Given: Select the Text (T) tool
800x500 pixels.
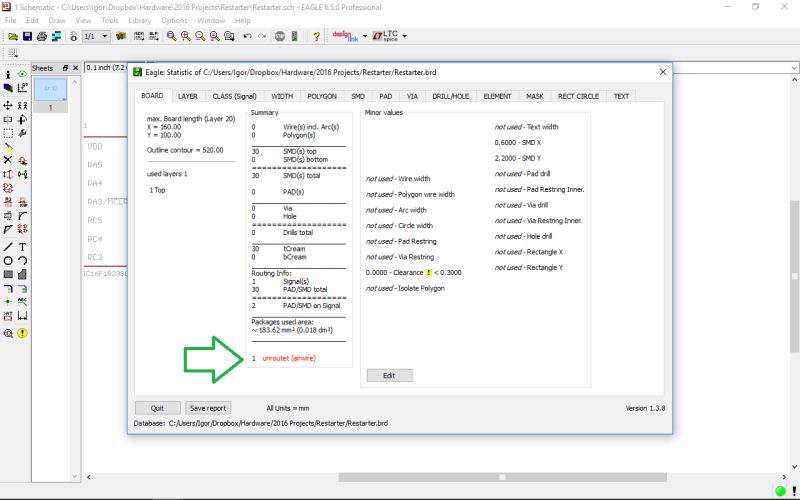Looking at the screenshot, I should point(22,247).
